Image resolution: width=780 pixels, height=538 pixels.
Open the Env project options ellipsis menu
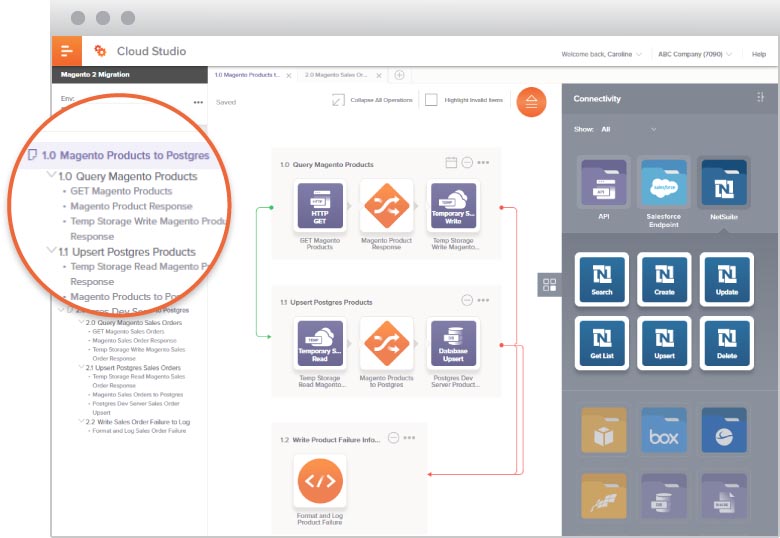click(198, 102)
